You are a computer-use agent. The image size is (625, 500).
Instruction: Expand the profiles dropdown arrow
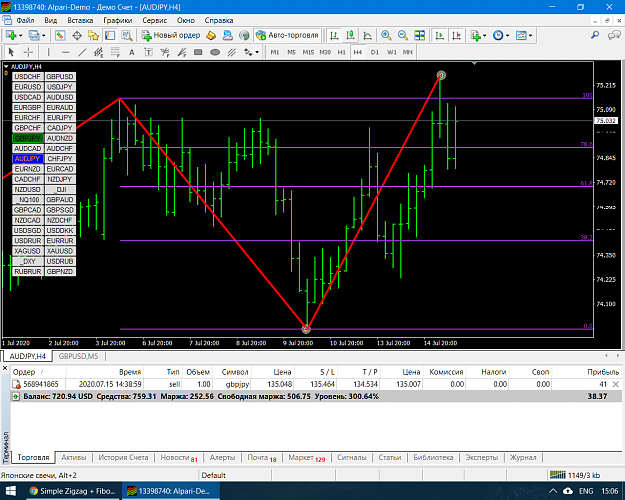click(x=43, y=35)
